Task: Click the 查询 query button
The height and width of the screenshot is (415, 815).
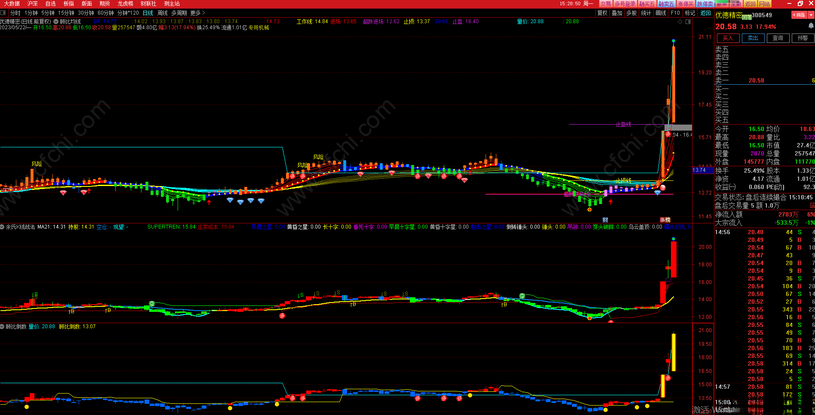Action: click(x=778, y=38)
